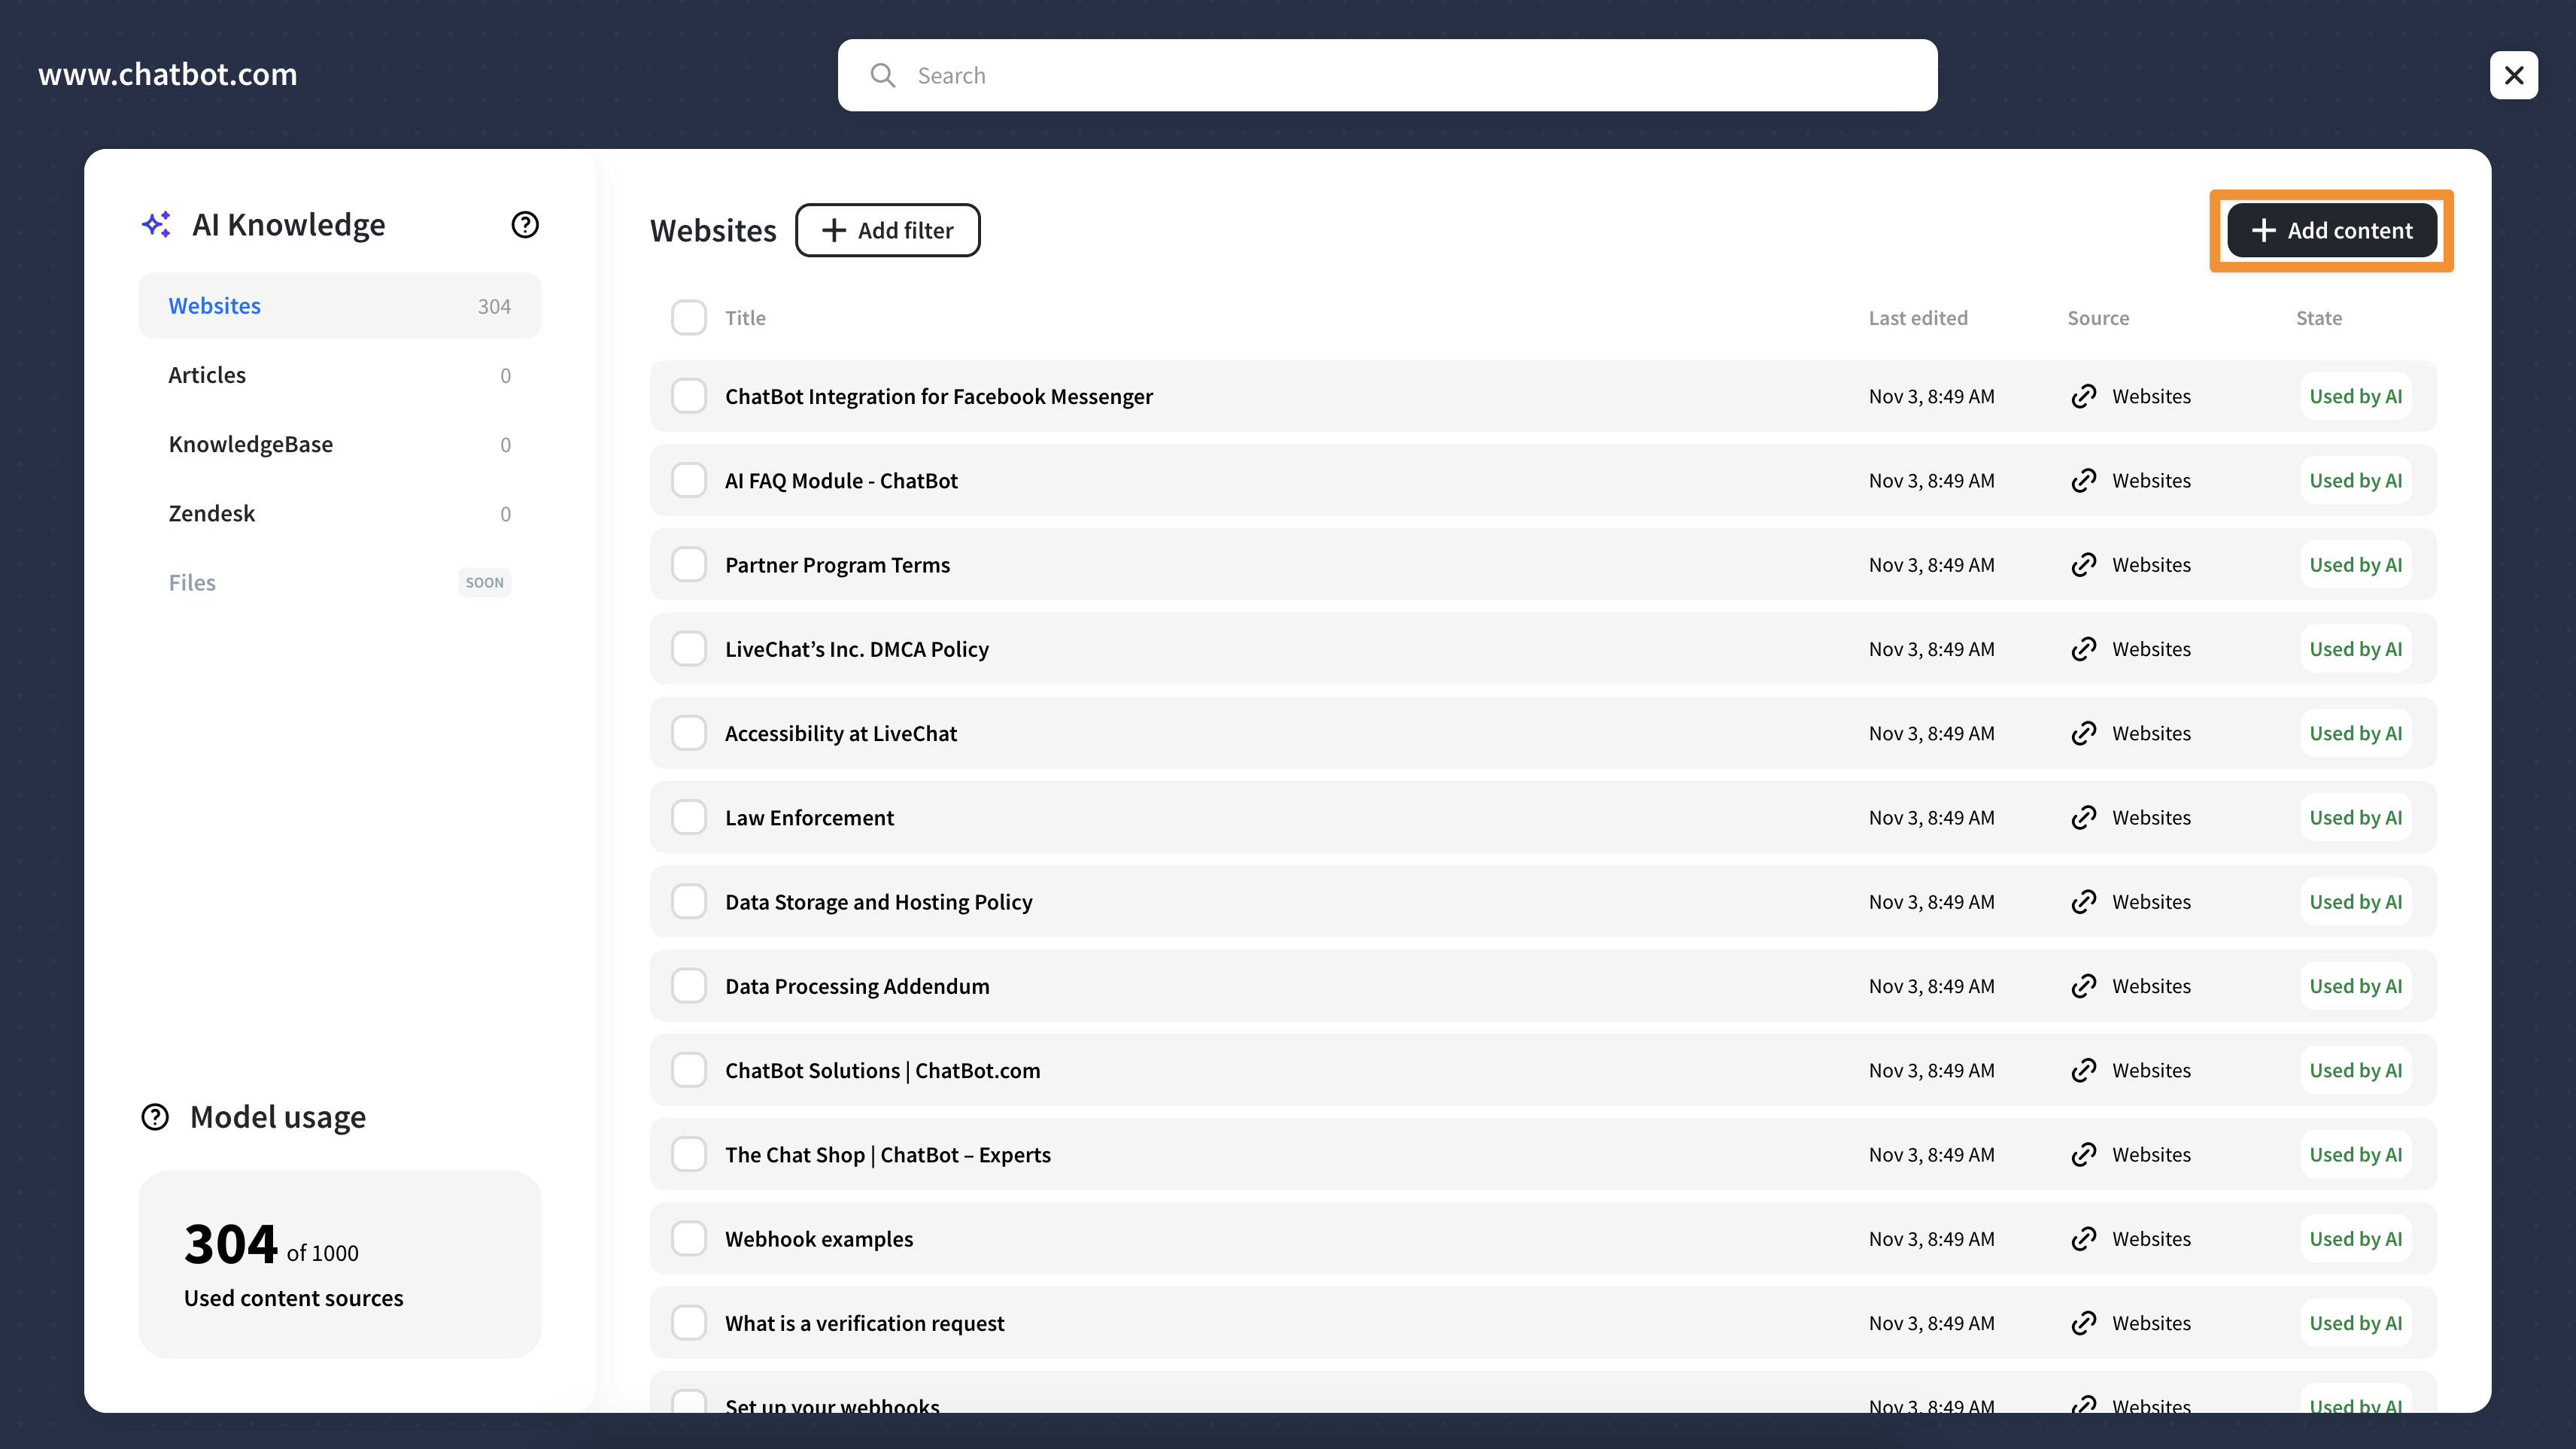Click the Model usage help icon
Image resolution: width=2576 pixels, height=1449 pixels.
tap(155, 1117)
